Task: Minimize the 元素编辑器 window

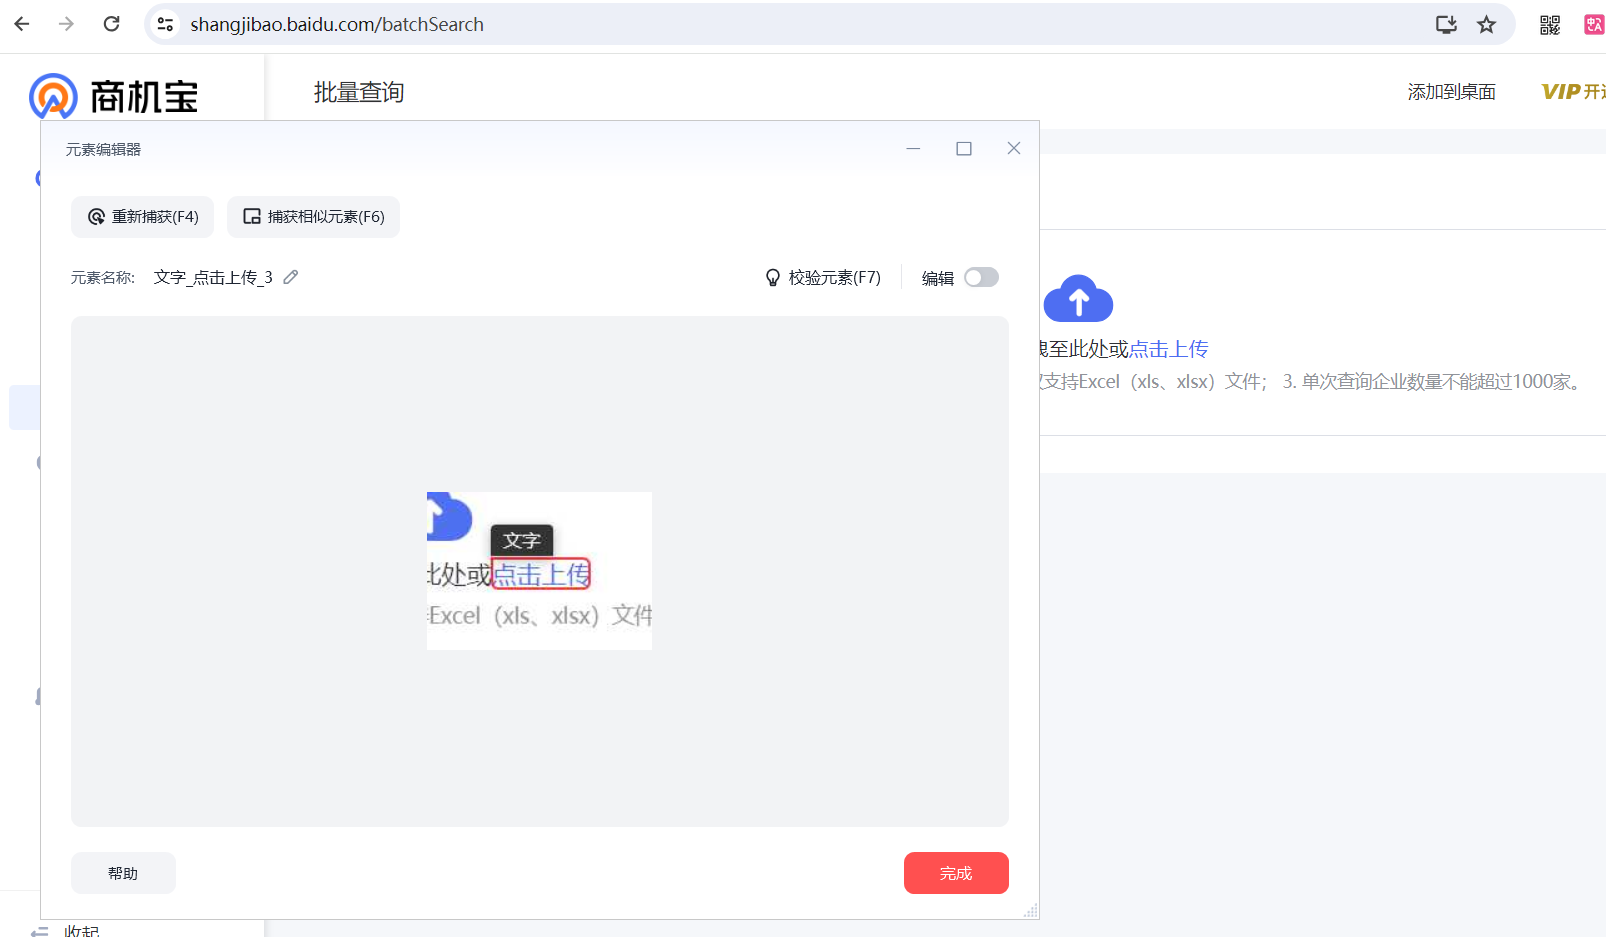Action: click(x=913, y=148)
